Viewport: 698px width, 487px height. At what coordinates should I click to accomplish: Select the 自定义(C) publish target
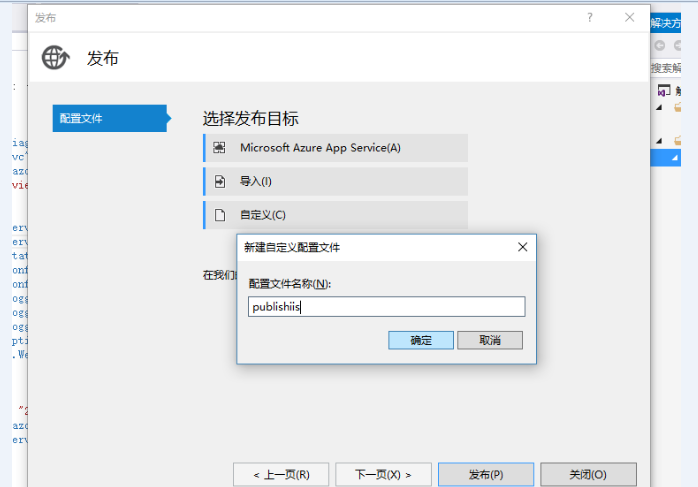(336, 215)
